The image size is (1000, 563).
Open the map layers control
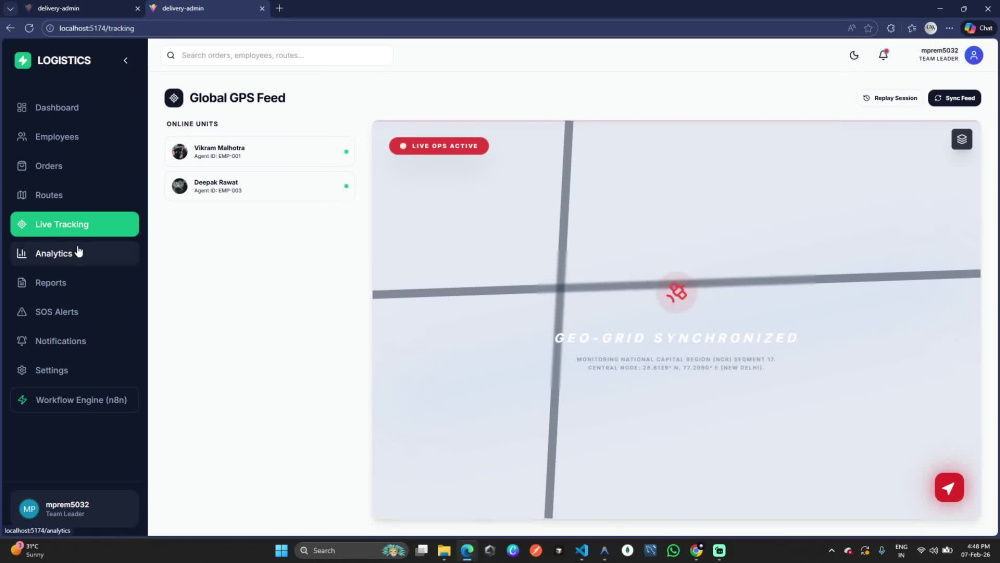(x=962, y=139)
